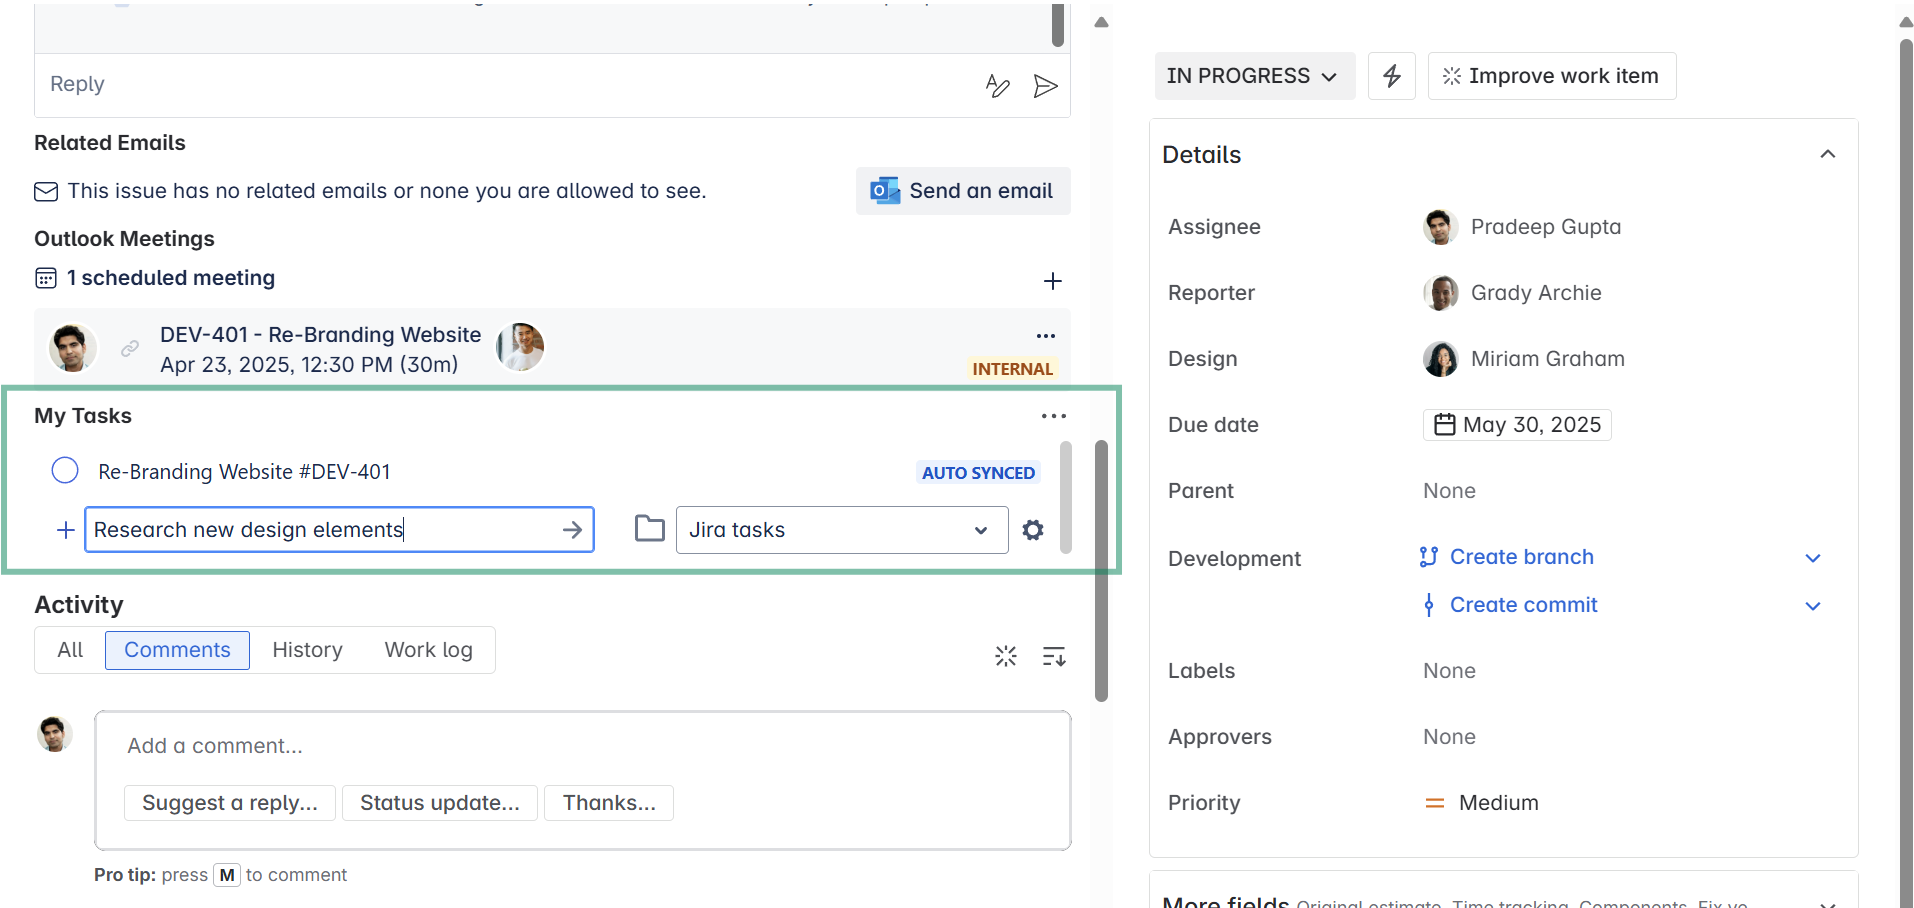Viewport: 1914px width, 908px height.
Task: Add a new Outlook meeting with plus icon
Action: pos(1052,281)
